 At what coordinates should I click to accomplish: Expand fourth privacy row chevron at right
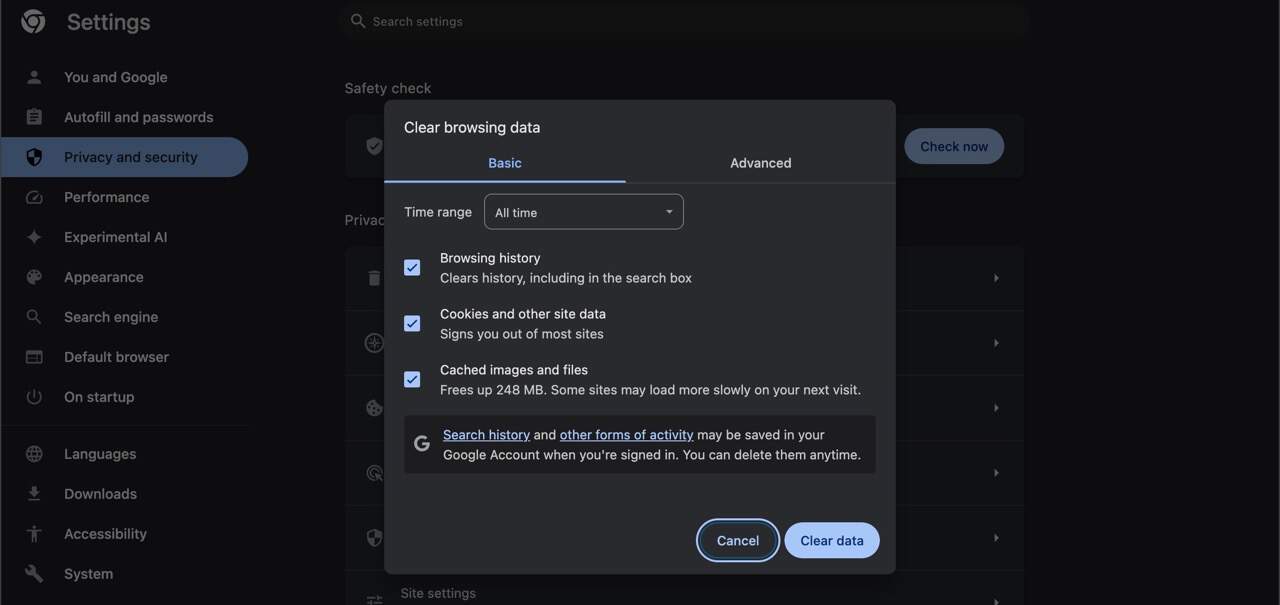coord(996,473)
